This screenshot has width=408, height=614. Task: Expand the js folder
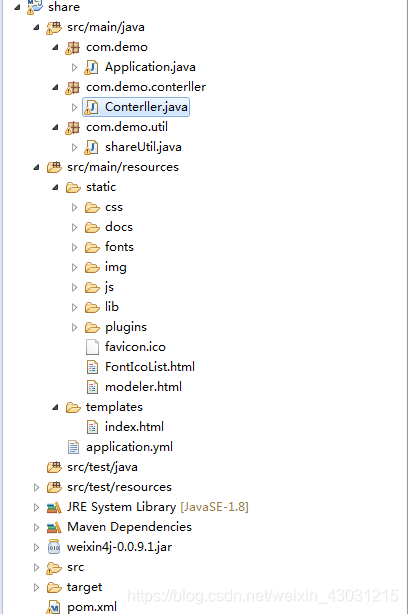coord(74,287)
